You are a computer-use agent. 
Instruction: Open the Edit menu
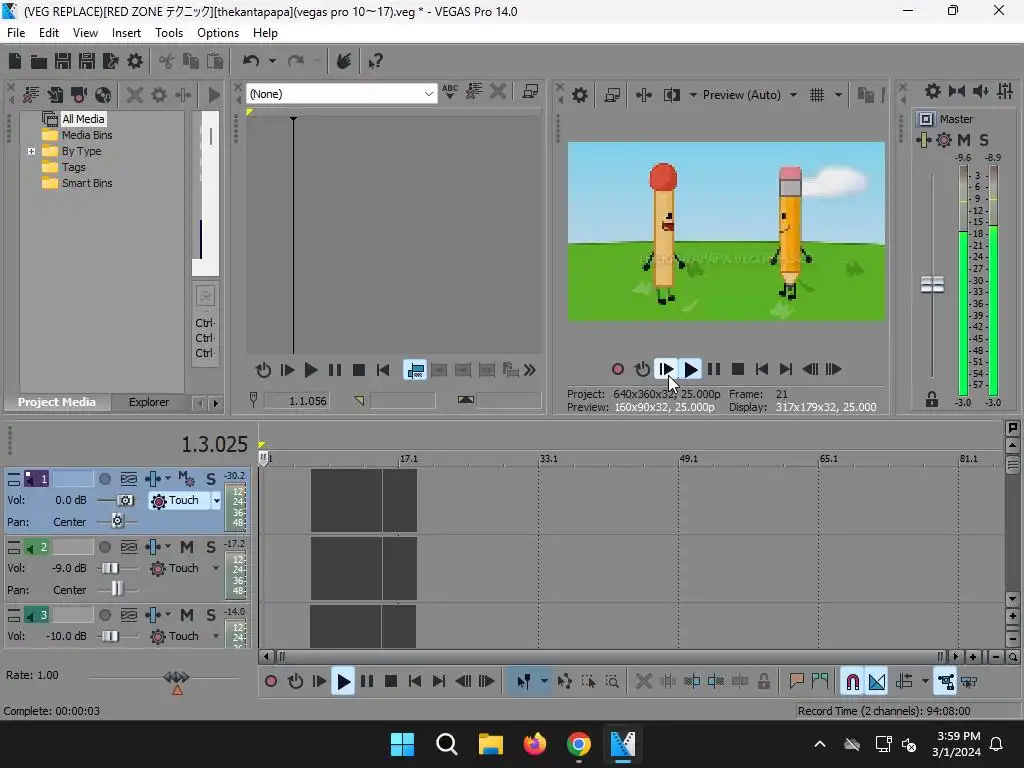pyautogui.click(x=49, y=33)
